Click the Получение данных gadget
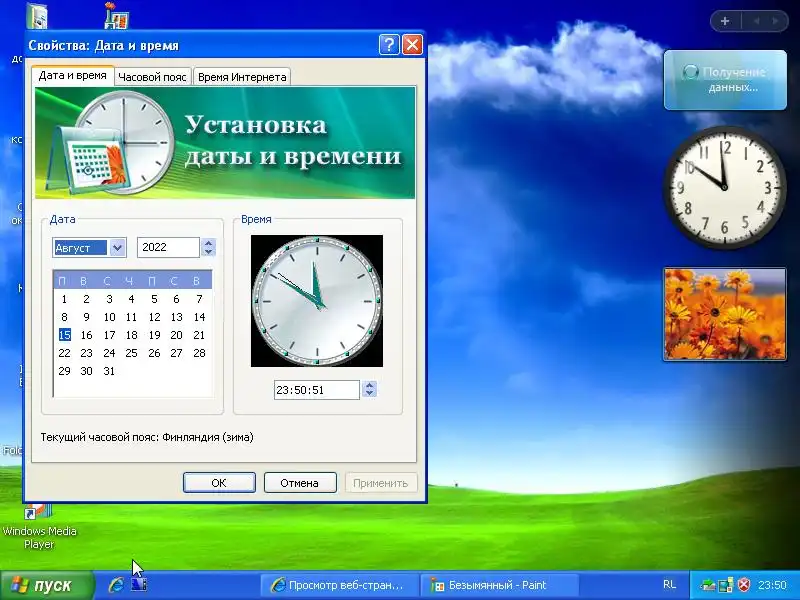Image resolution: width=800 pixels, height=600 pixels. tap(725, 80)
